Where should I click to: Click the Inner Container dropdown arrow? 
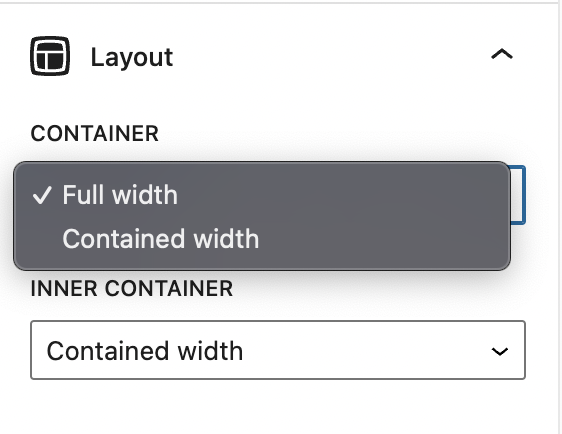pyautogui.click(x=500, y=351)
